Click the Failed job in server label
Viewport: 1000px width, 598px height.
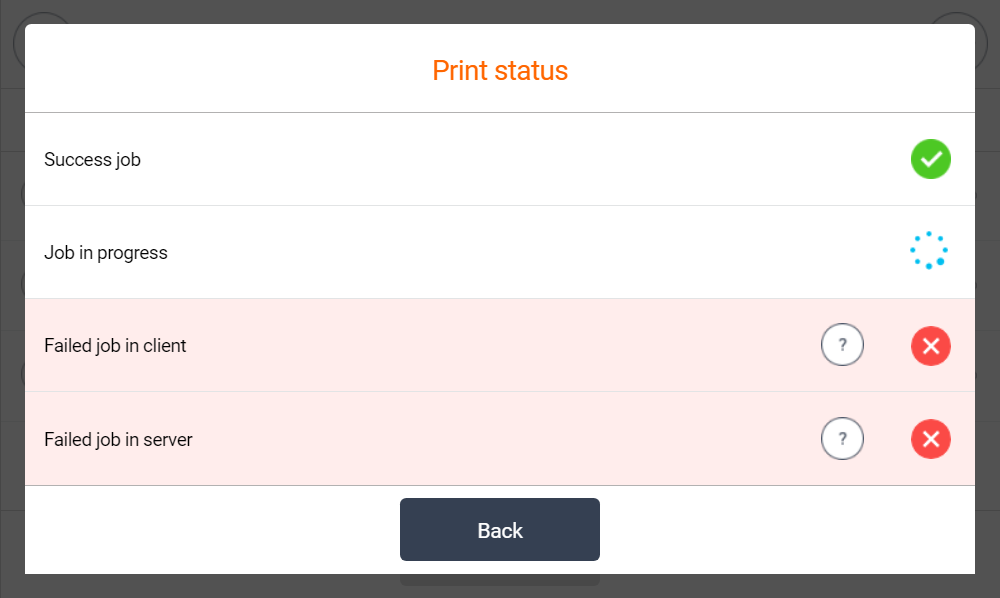118,439
